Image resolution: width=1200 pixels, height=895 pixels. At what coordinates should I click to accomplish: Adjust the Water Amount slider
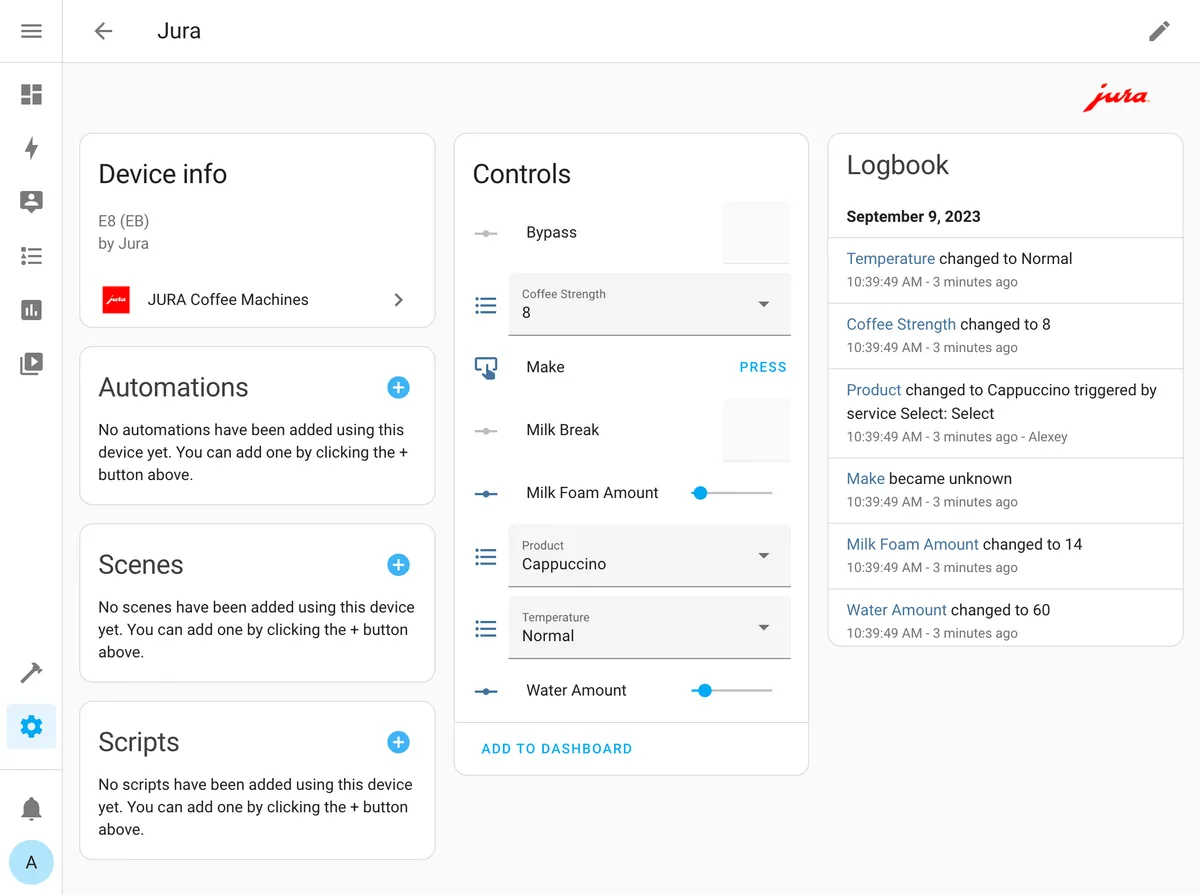(x=732, y=690)
